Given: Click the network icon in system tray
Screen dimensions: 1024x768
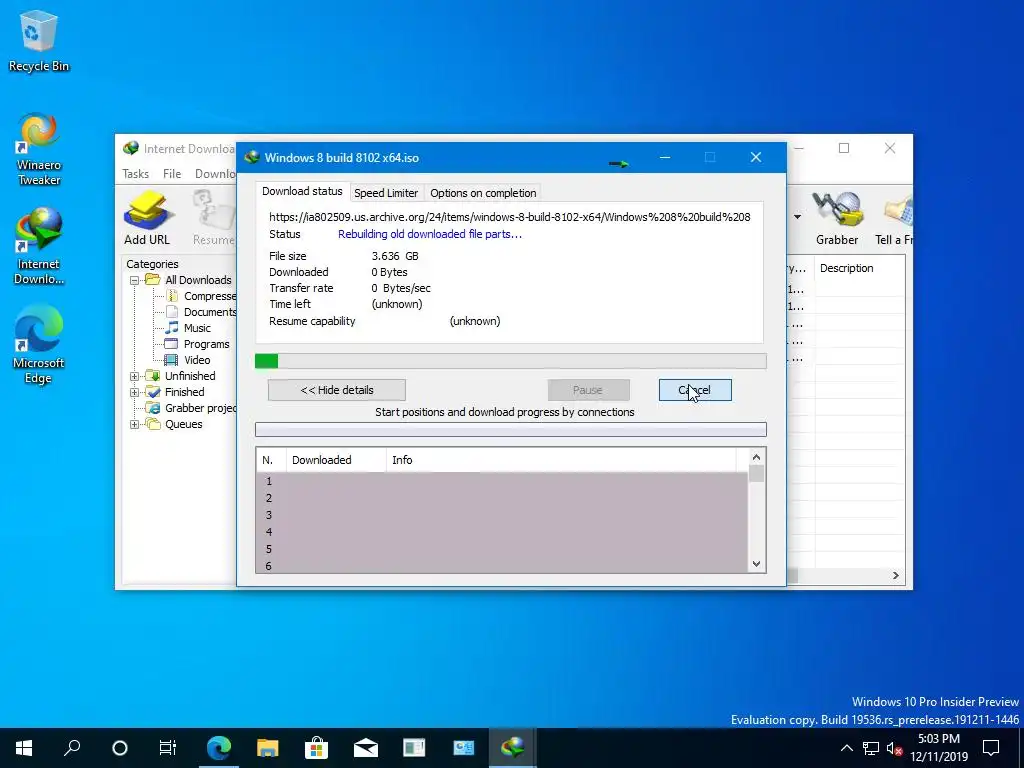Looking at the screenshot, I should pos(871,748).
